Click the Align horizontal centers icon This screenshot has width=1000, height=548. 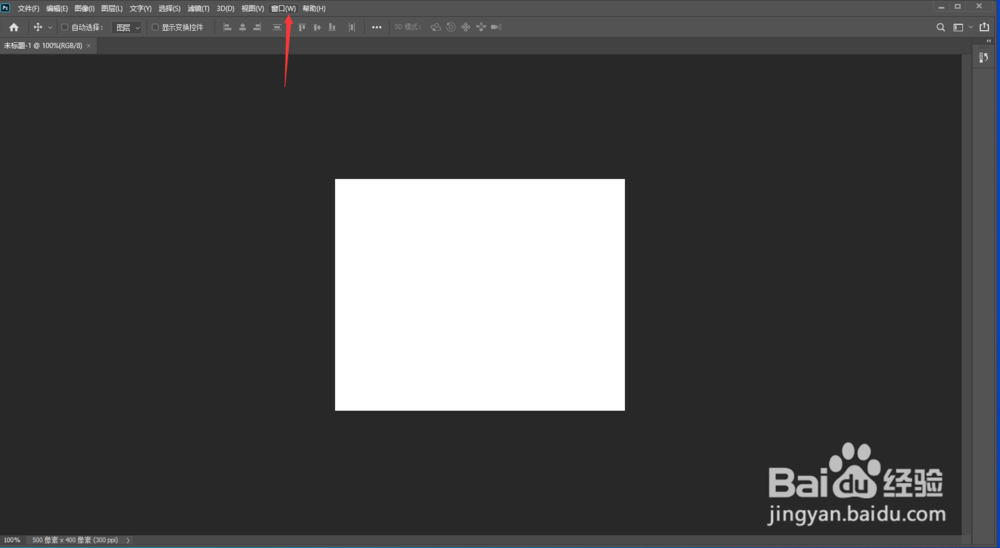point(242,27)
